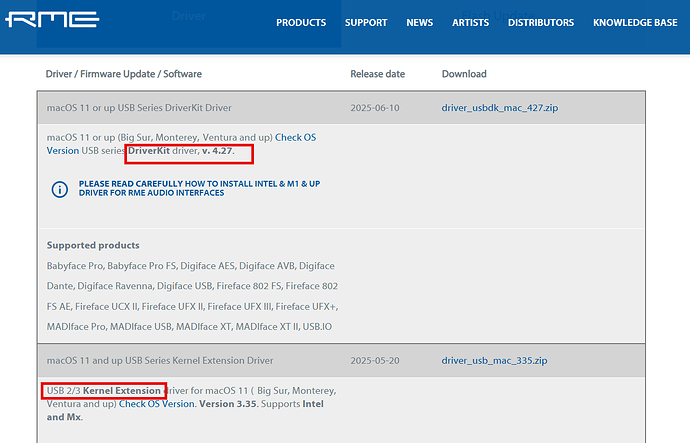Navigate to KNOWLEDGE BASE
Image resolution: width=690 pixels, height=443 pixels.
point(635,23)
